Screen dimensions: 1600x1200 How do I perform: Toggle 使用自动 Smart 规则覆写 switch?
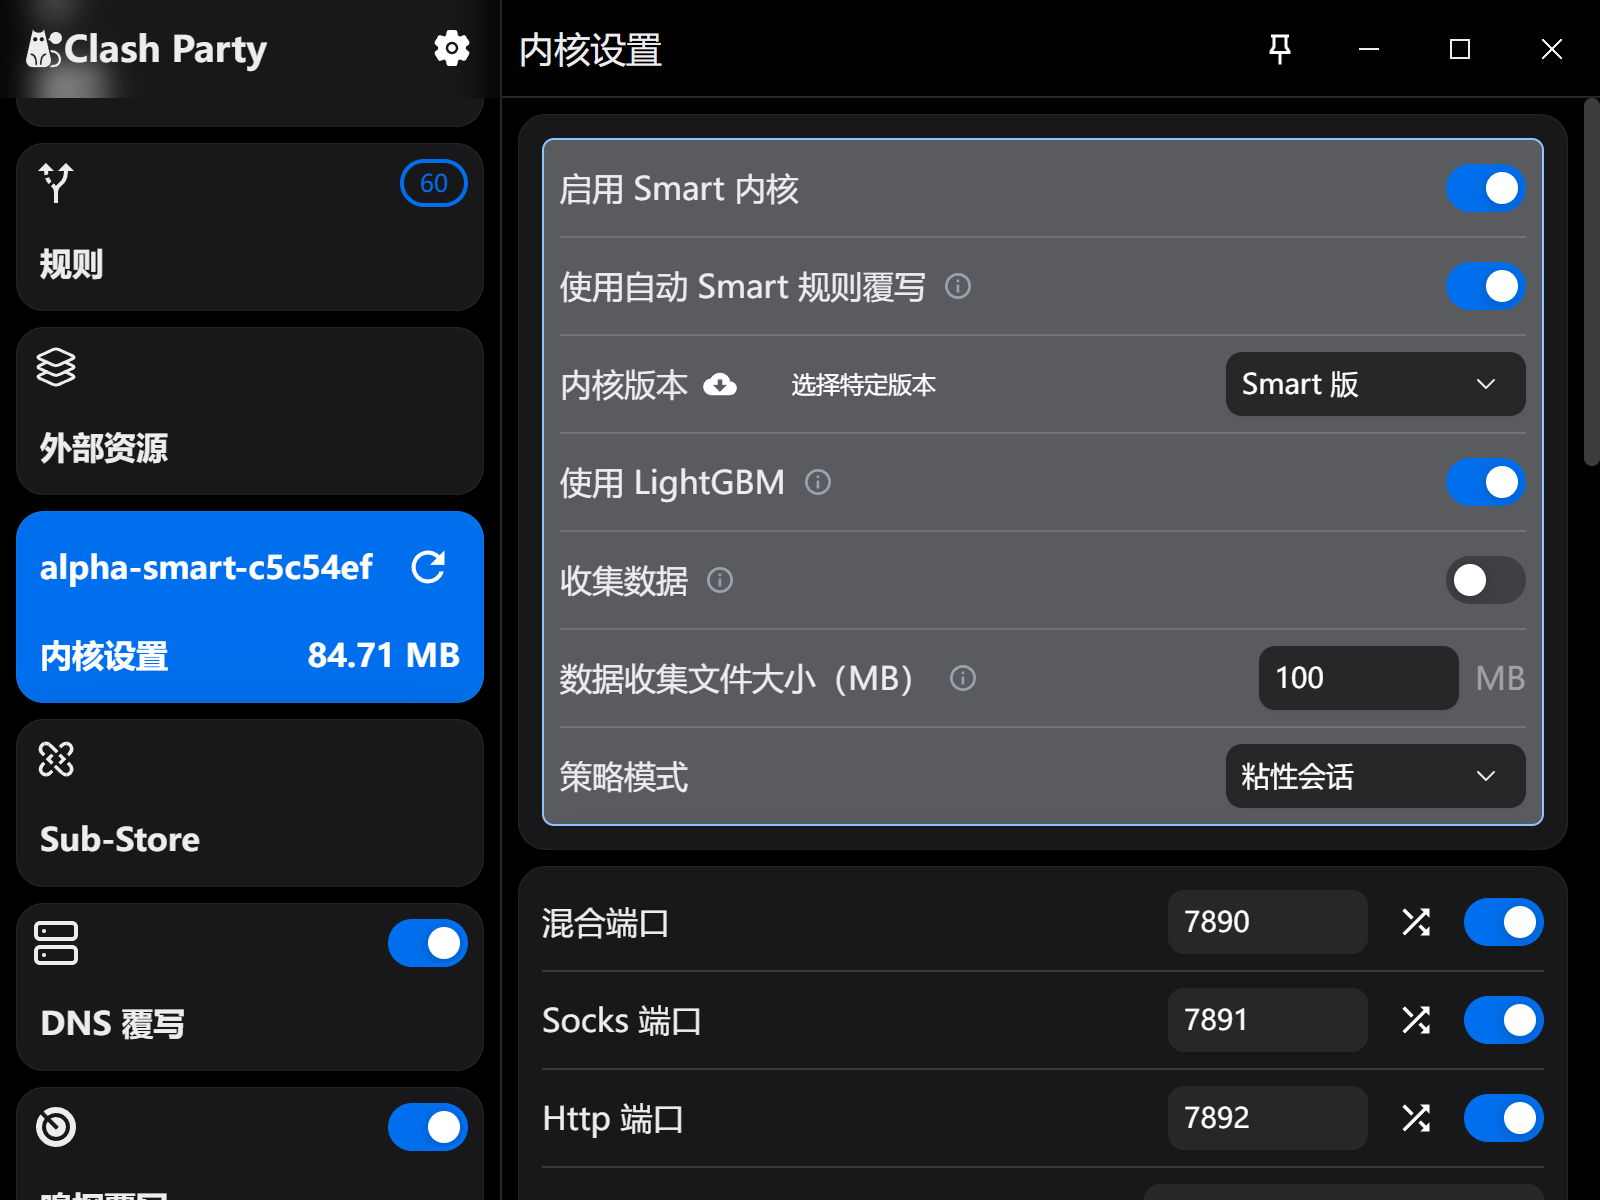coord(1485,286)
